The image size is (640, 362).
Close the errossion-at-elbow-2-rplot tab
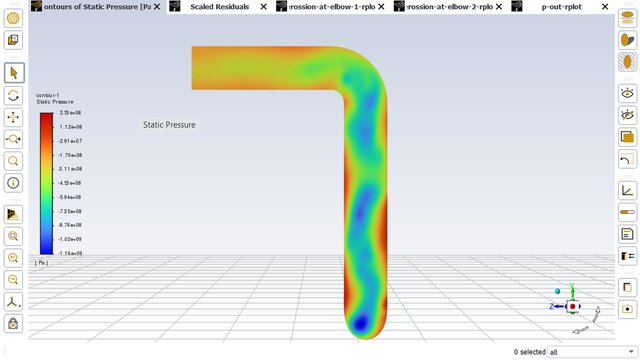tap(499, 7)
